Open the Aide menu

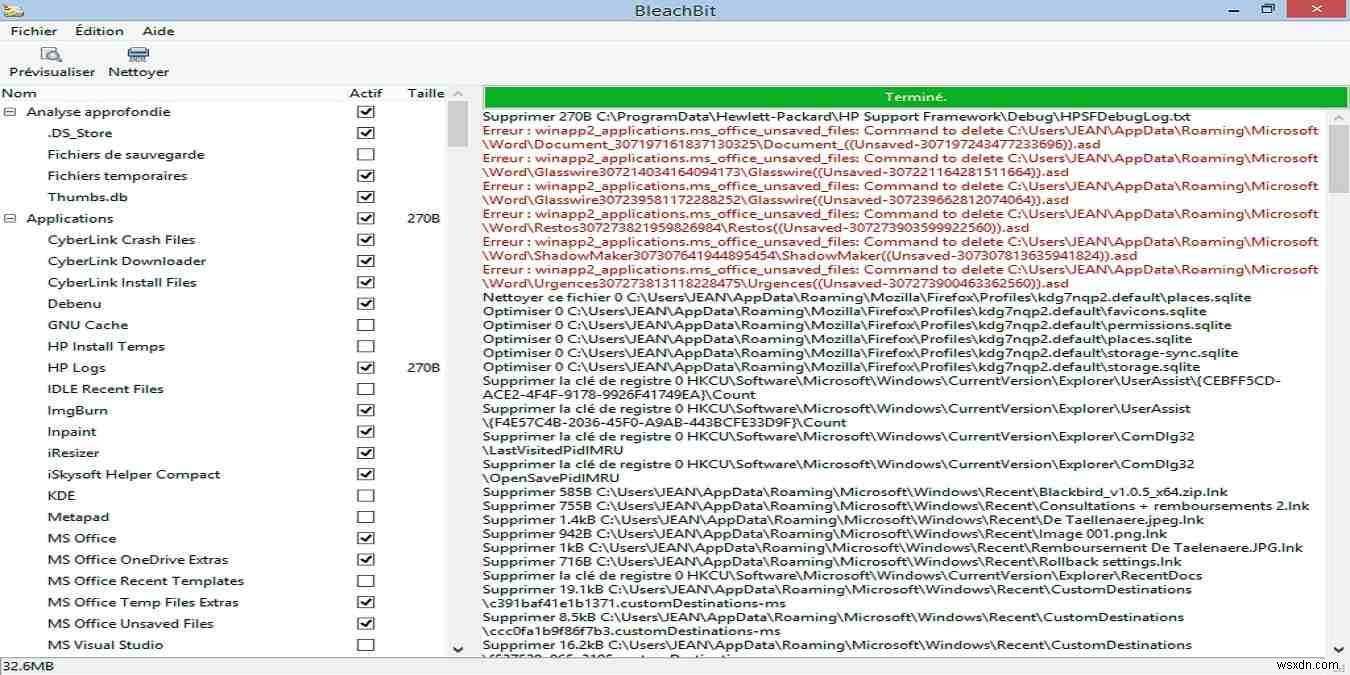tap(157, 30)
